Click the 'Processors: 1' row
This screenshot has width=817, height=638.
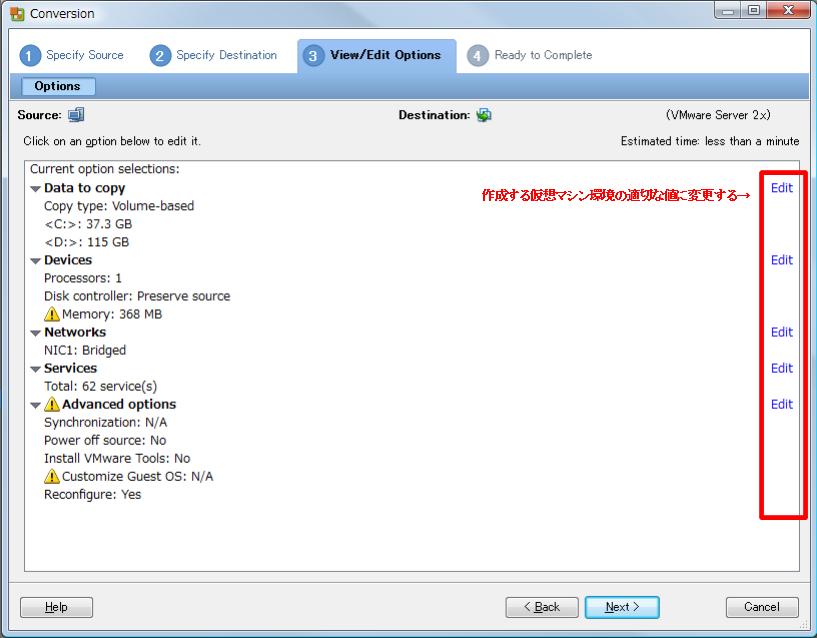[x=83, y=278]
